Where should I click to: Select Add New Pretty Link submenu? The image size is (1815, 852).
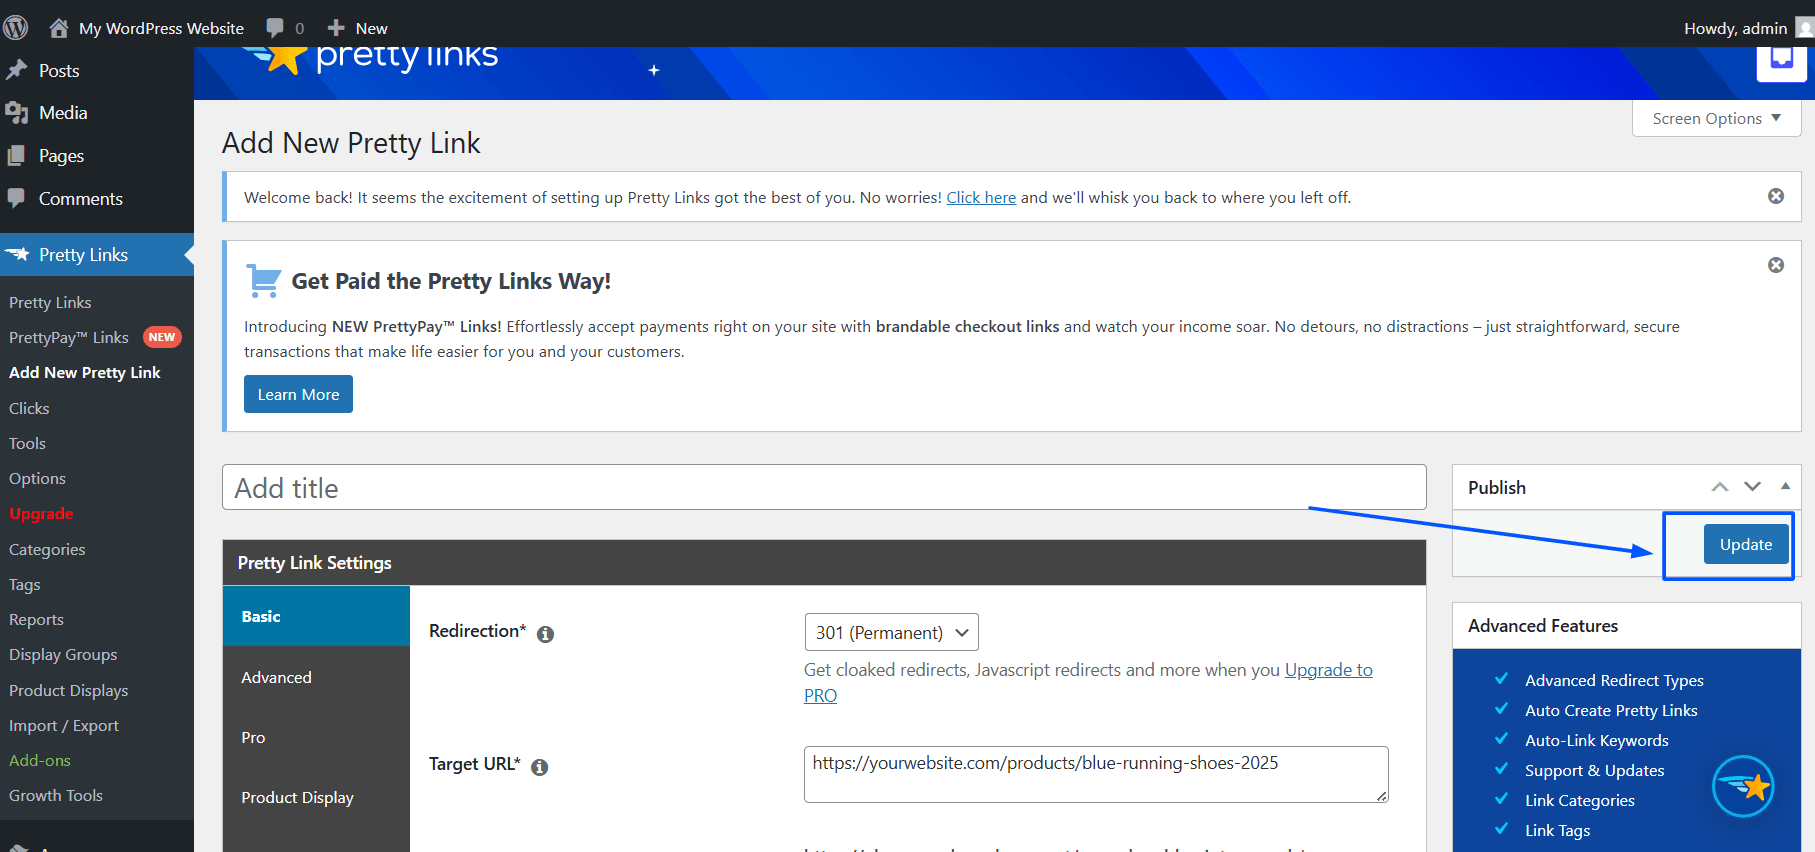coord(85,372)
